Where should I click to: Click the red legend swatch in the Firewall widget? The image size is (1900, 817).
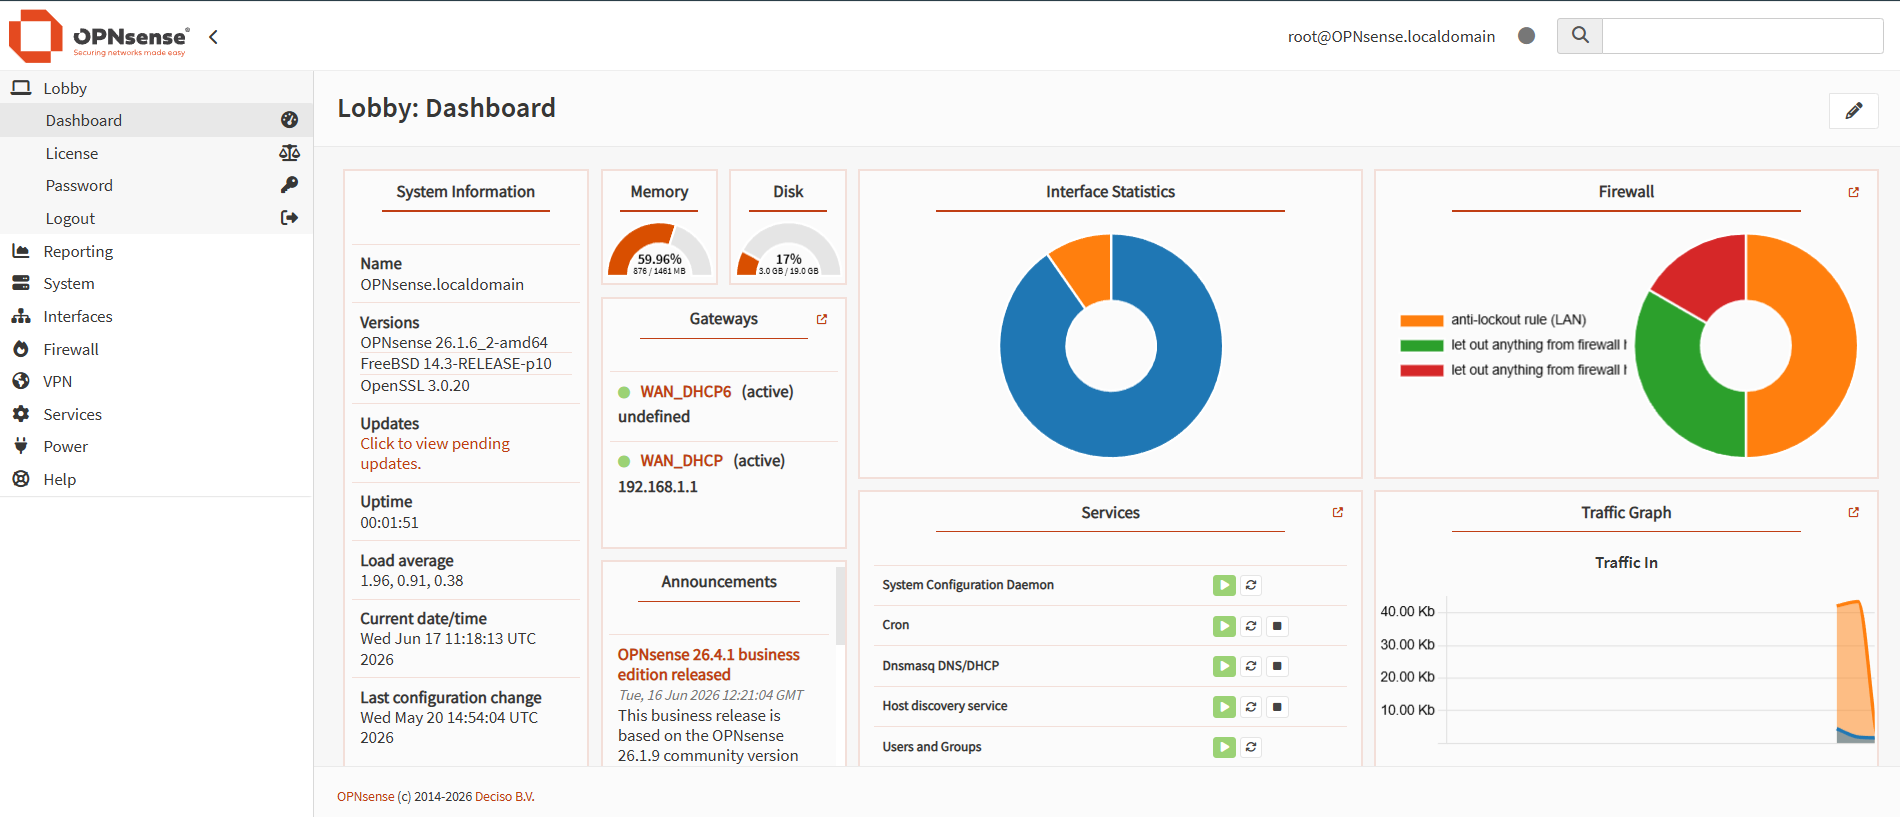coord(1421,371)
